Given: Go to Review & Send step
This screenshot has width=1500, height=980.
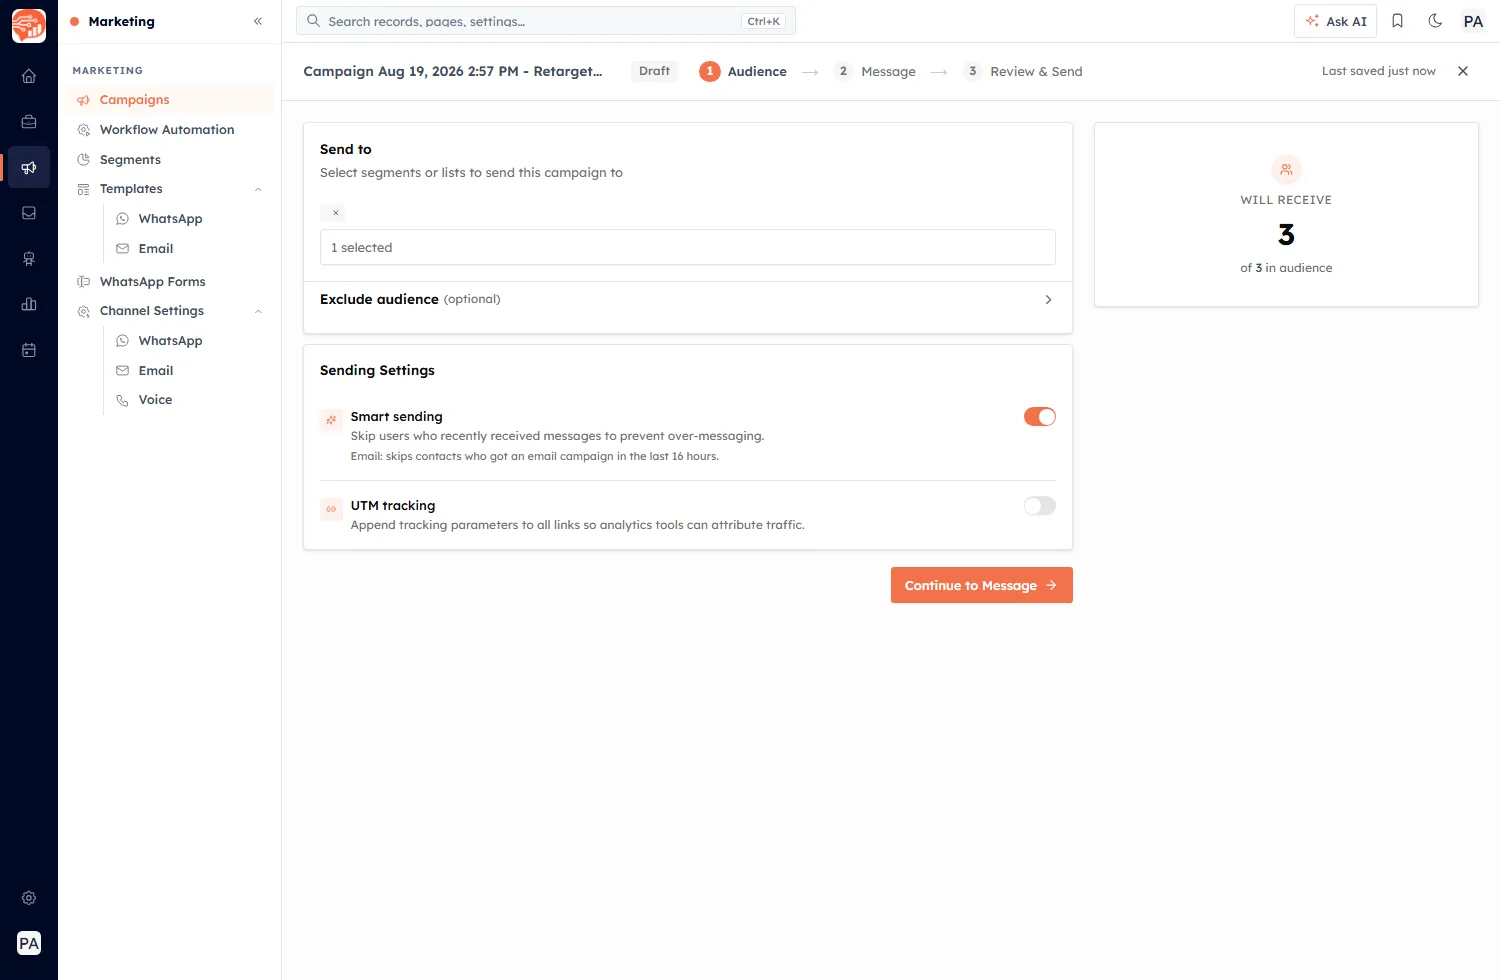Looking at the screenshot, I should [1023, 71].
